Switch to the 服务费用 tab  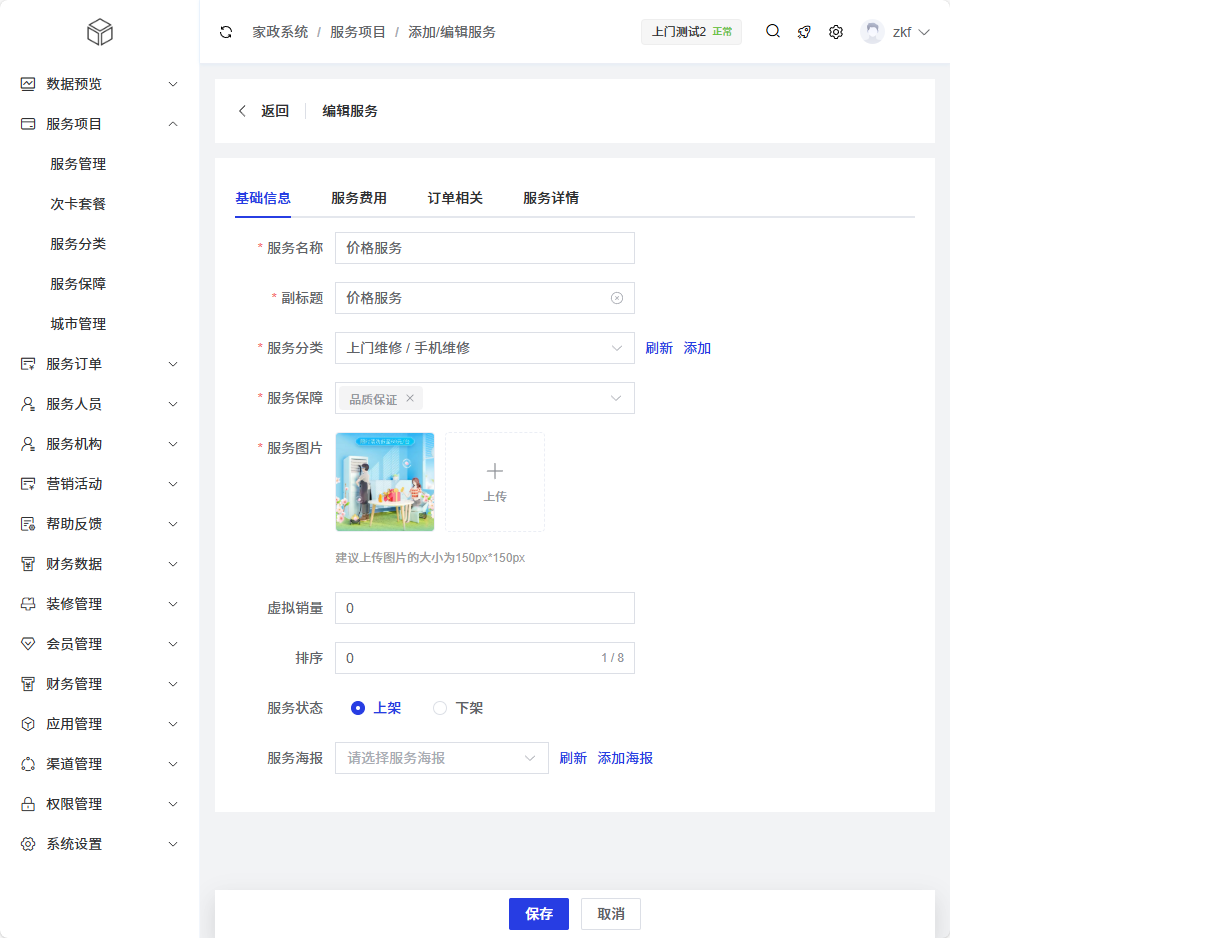point(359,198)
